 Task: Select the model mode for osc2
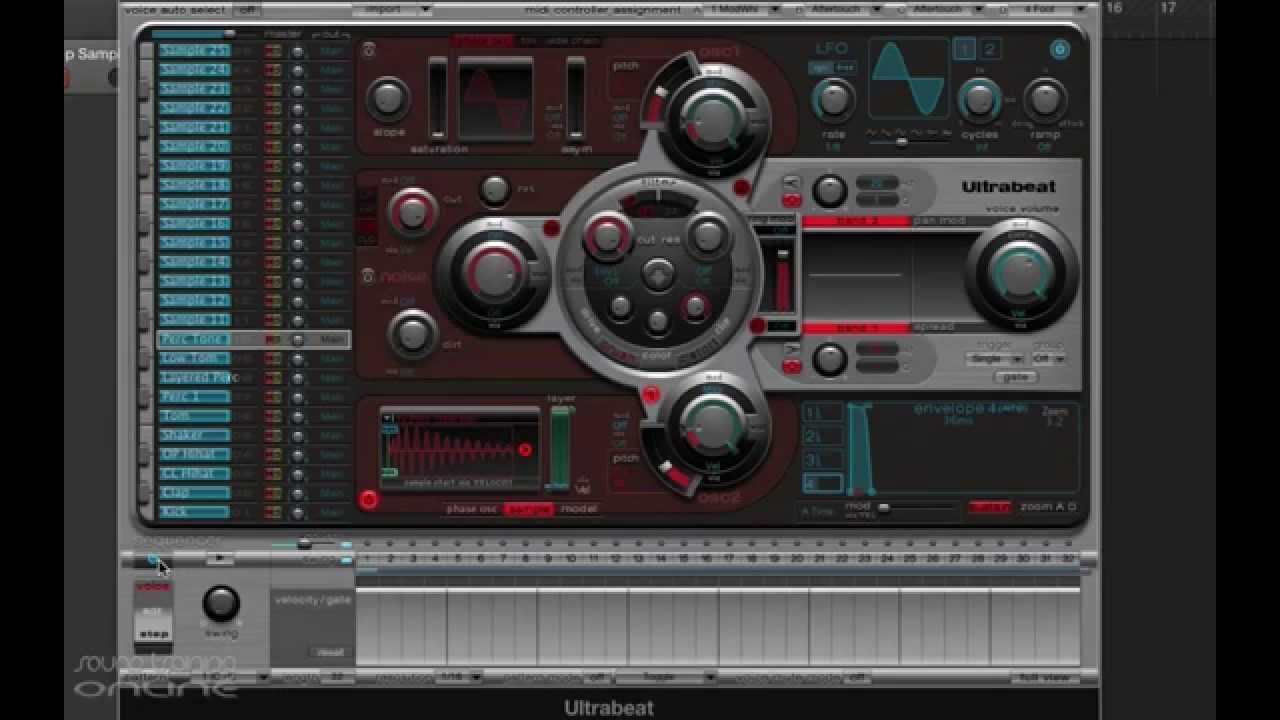(579, 509)
